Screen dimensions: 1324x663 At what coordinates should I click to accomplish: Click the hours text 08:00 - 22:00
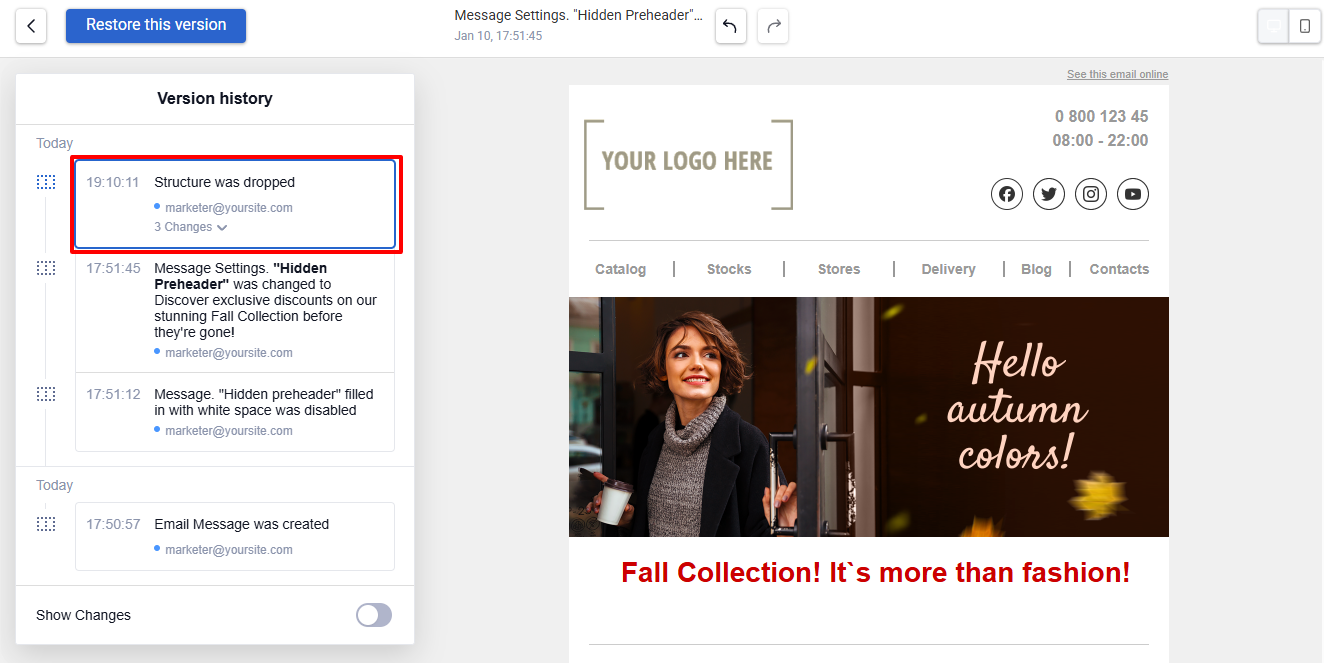click(x=1100, y=140)
